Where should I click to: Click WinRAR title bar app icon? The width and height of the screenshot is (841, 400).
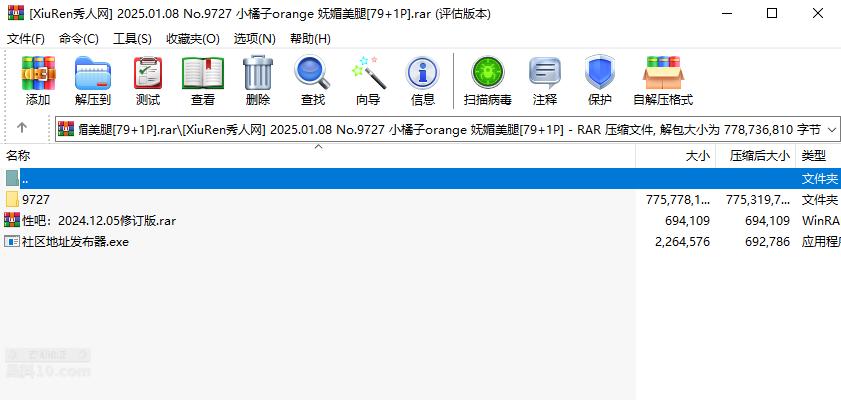tap(16, 13)
